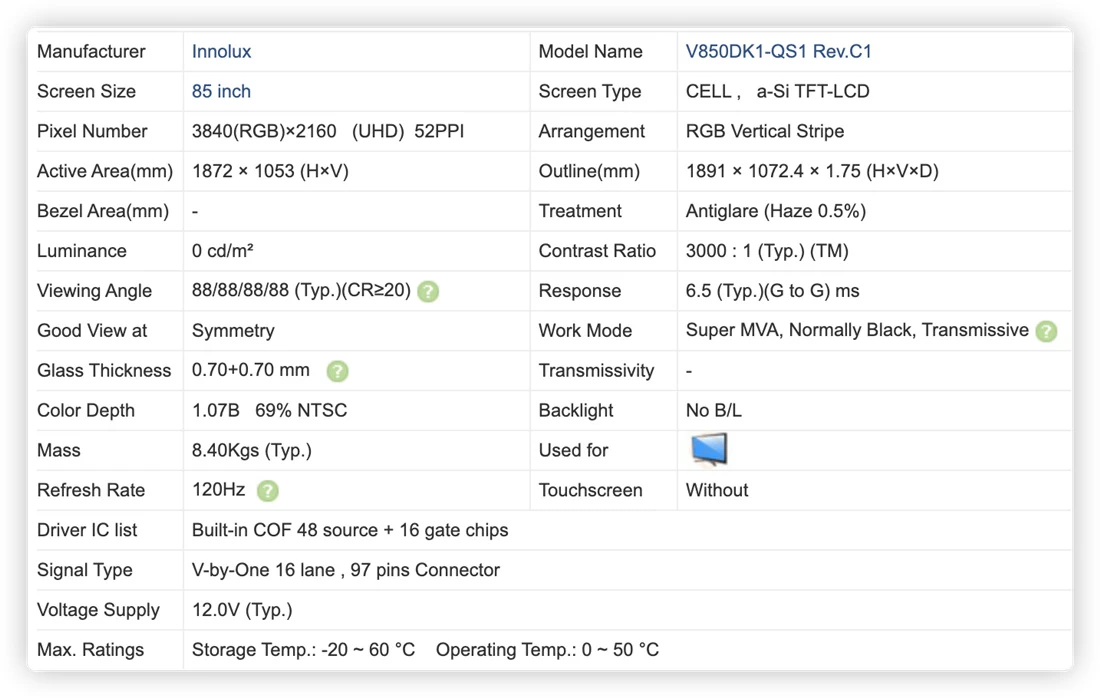Image resolution: width=1100 pixels, height=698 pixels.
Task: Click the TV monitor icon beside Used for
Action: tap(709, 450)
